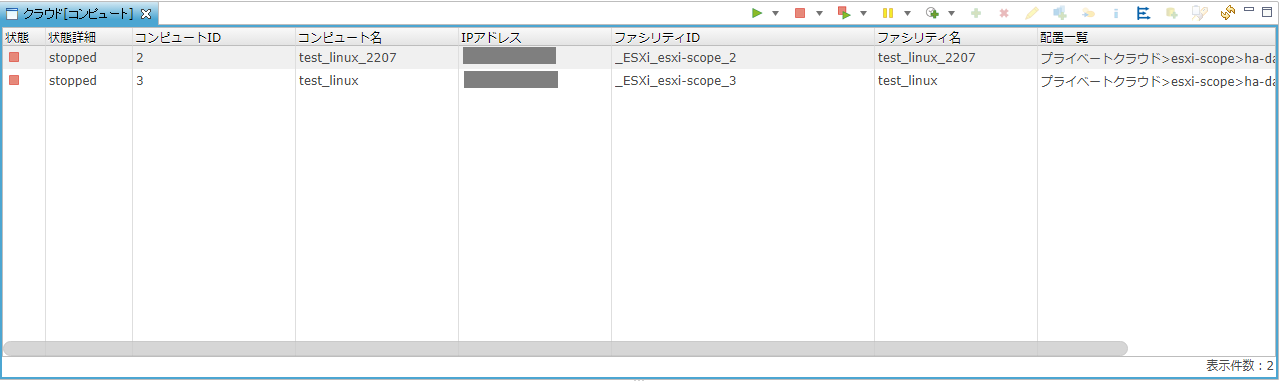This screenshot has height=381, width=1279.
Task: Select 'stopped' in the compute ID 3 row
Action: tap(73, 81)
